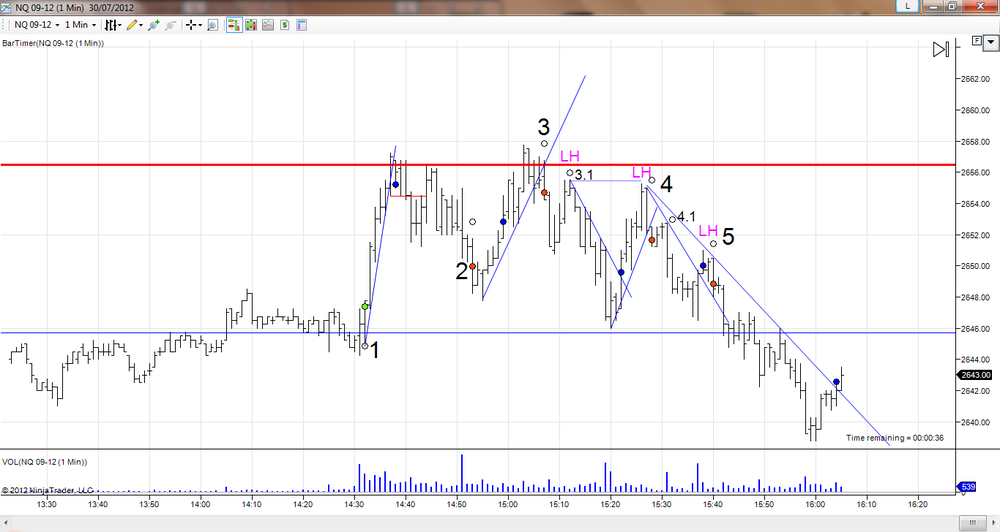1000x532 pixels.
Task: Click the horizontal scrollbar thumb grip
Action: 972,523
